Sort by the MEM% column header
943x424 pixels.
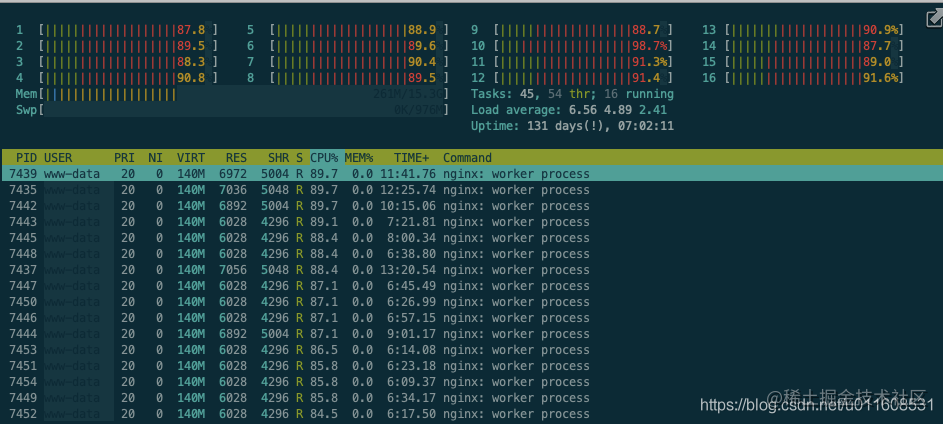pos(359,158)
